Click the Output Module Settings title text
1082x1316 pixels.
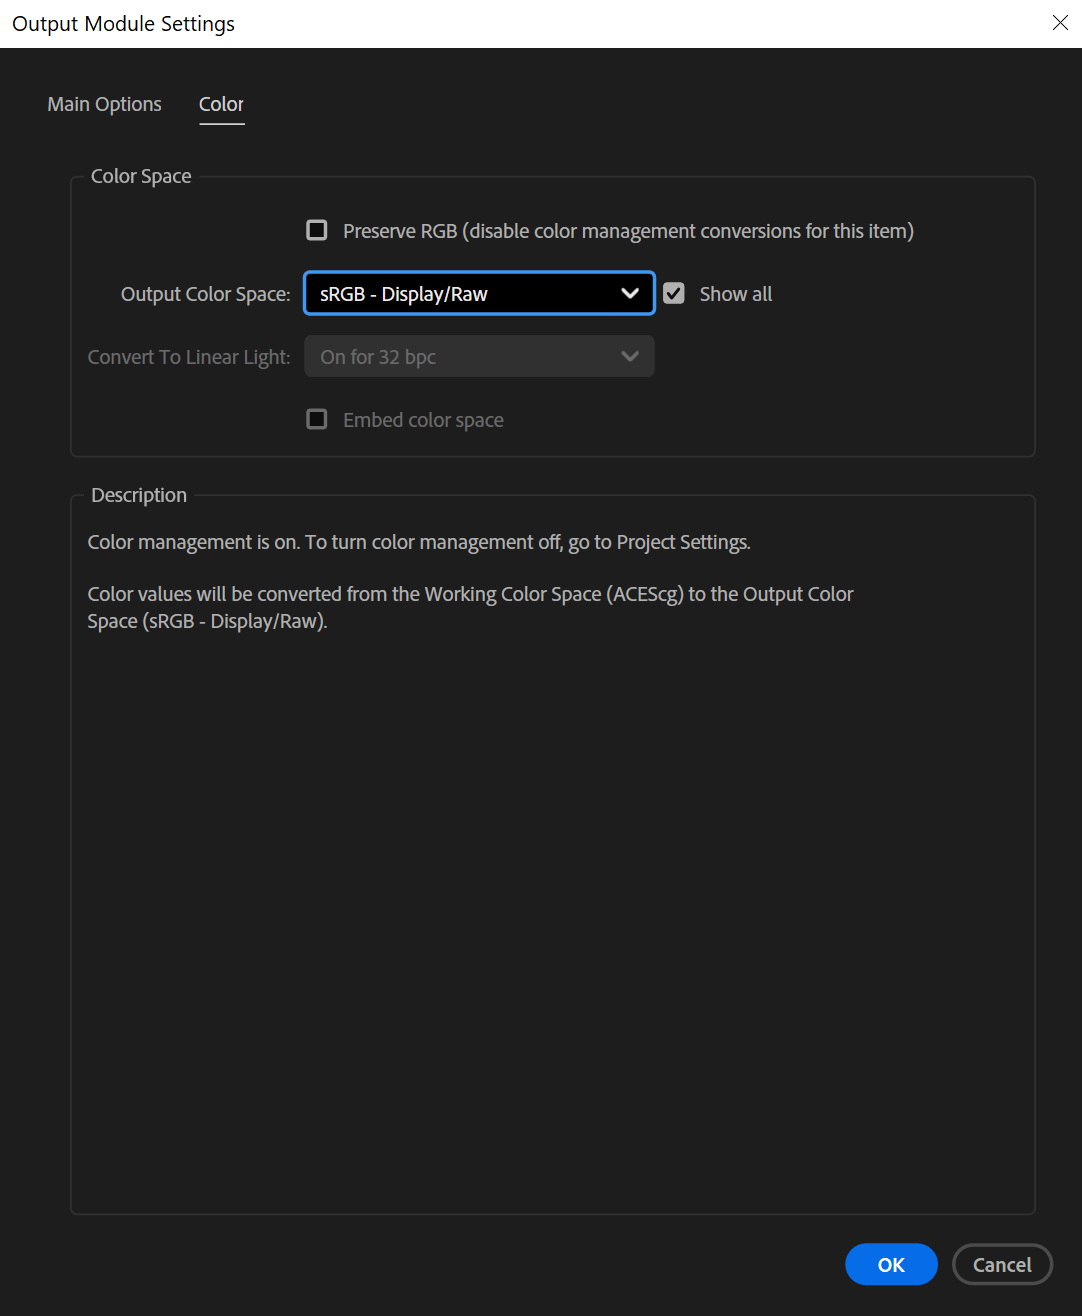point(122,23)
